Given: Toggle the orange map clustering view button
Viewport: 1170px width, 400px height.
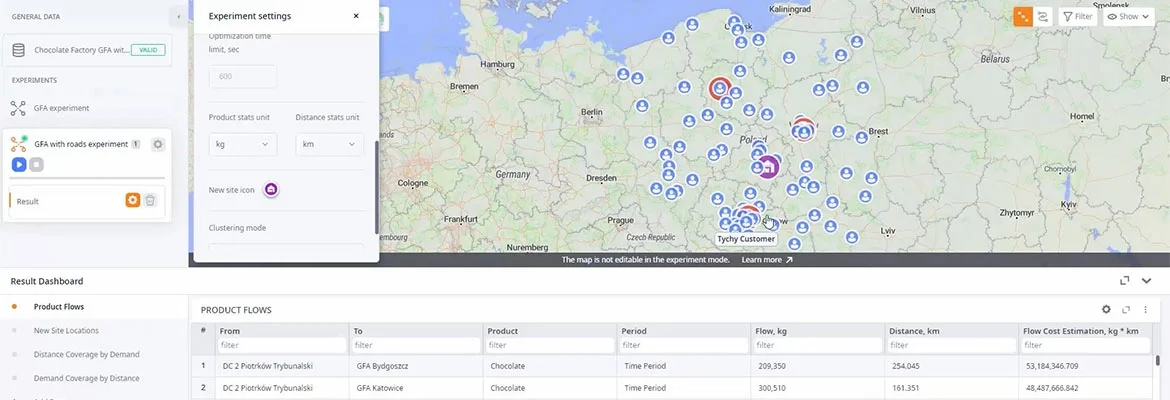Looking at the screenshot, I should 1023,16.
